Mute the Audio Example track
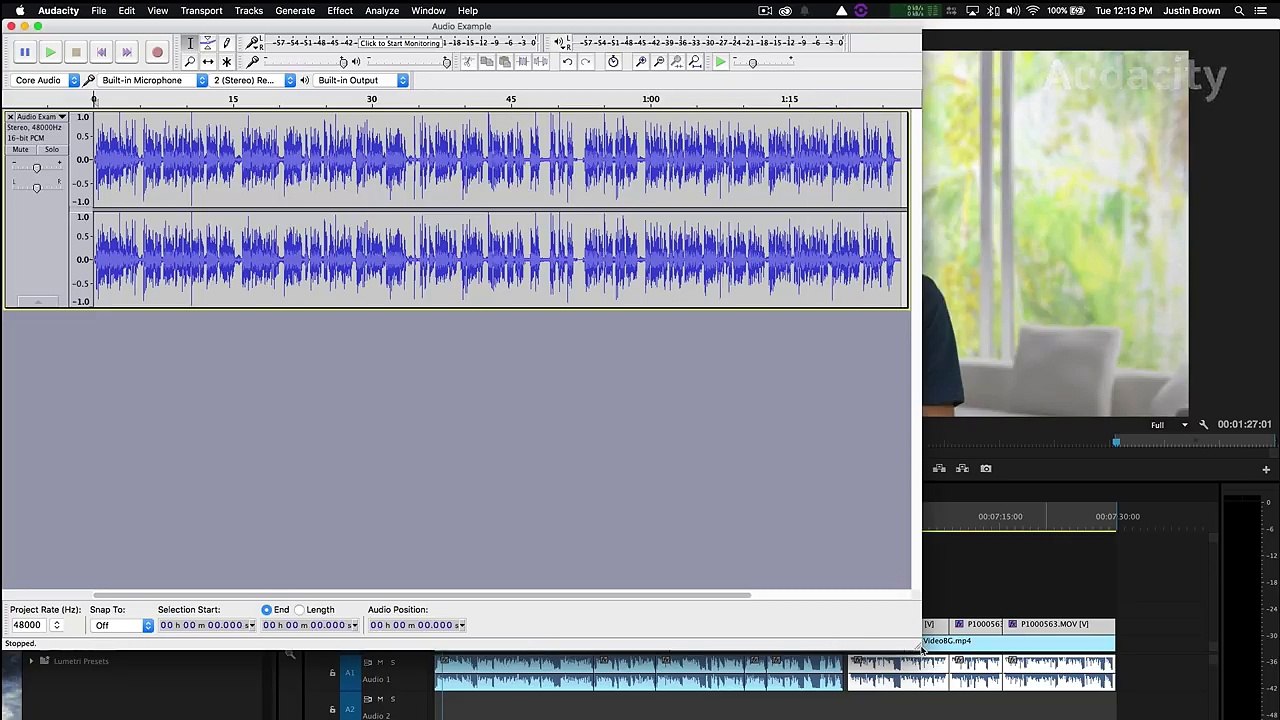1280x720 pixels. pyautogui.click(x=21, y=149)
